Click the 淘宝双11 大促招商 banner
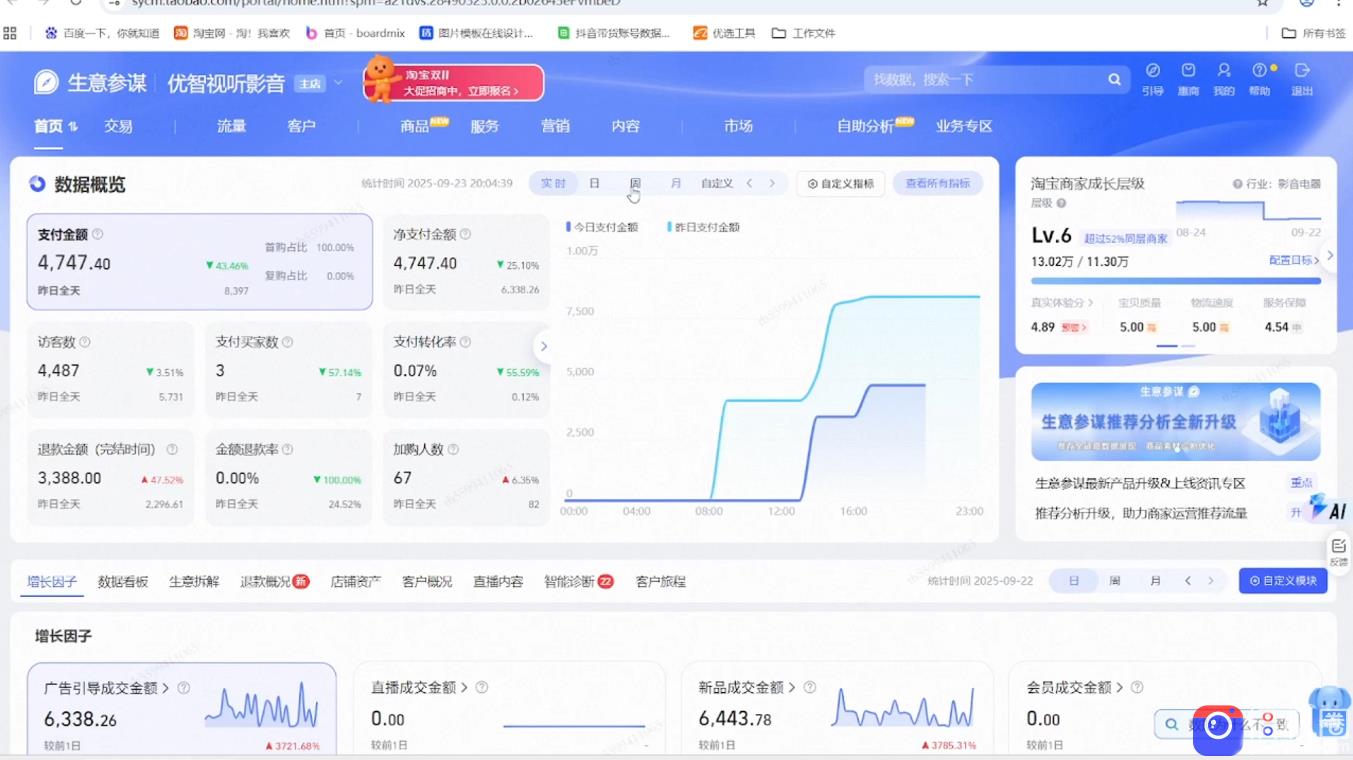 454,82
